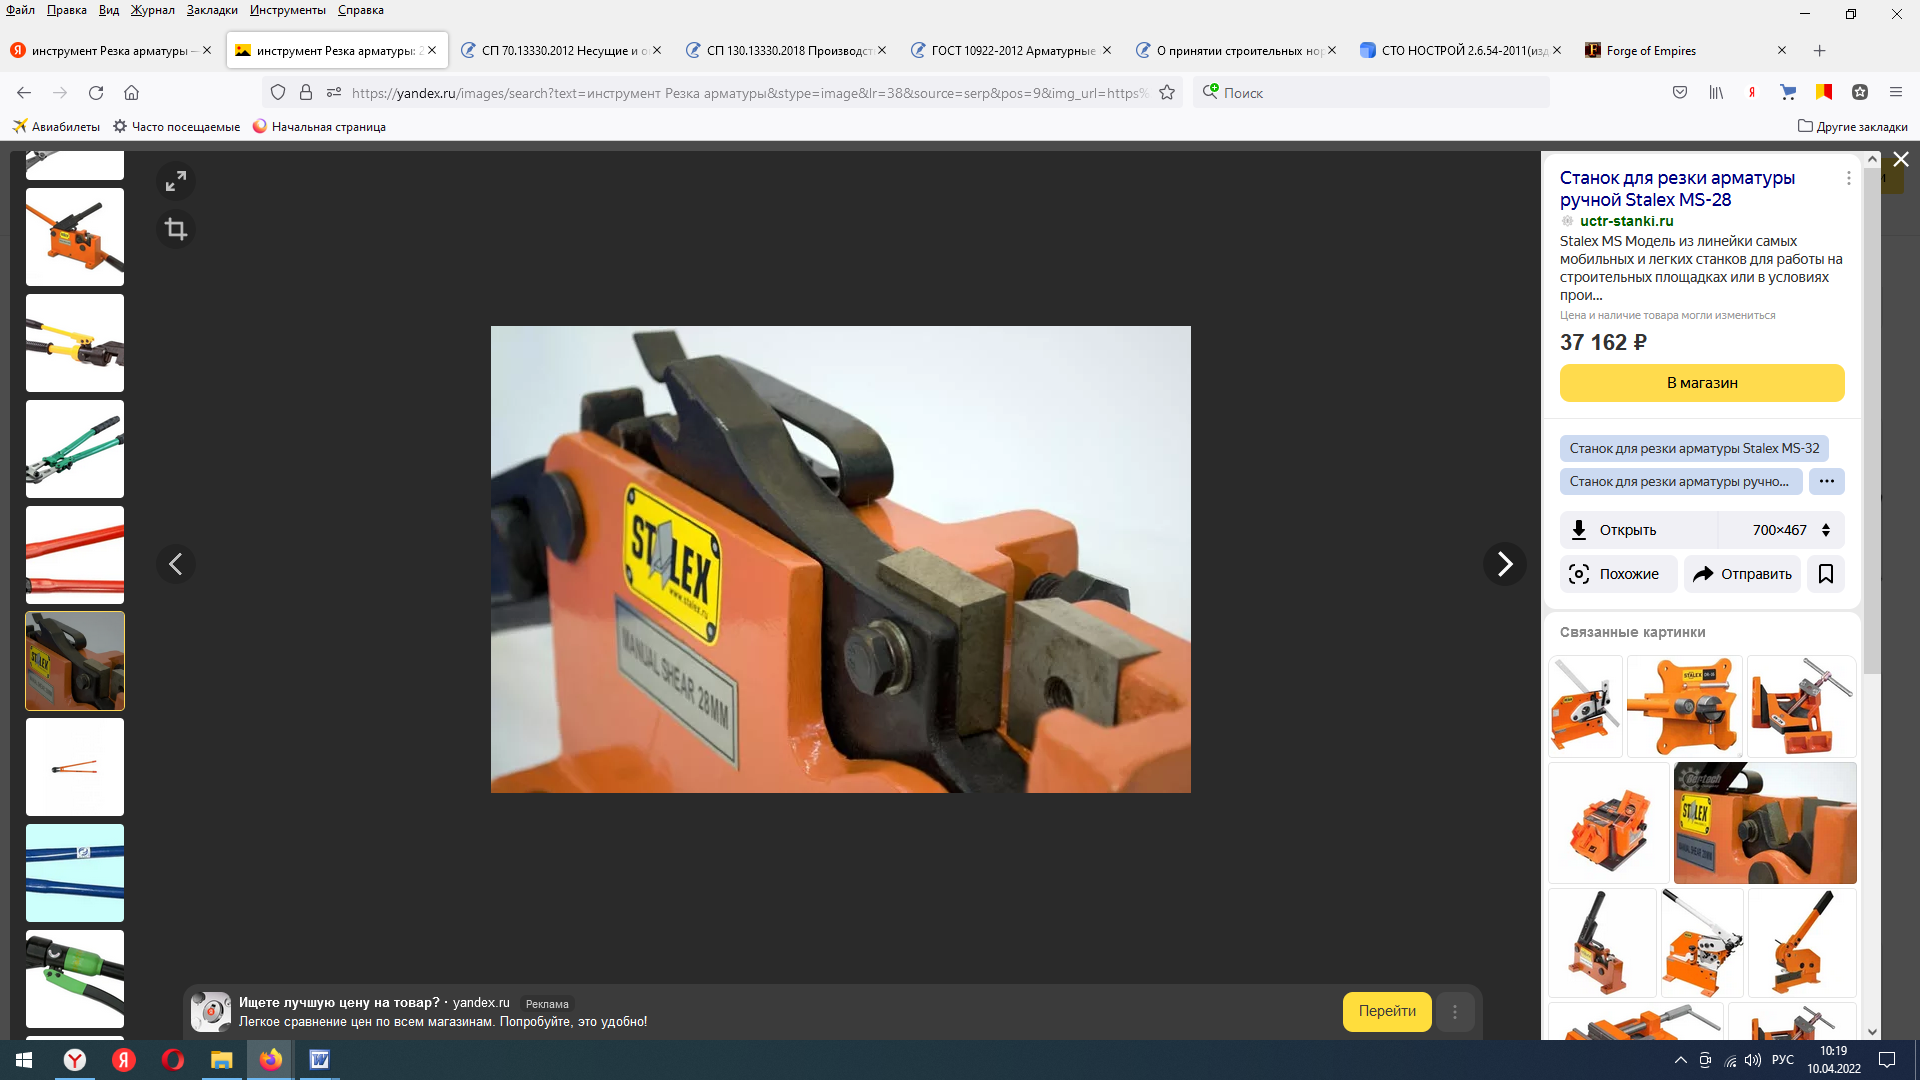The width and height of the screenshot is (1920, 1080).
Task: Select yellow hydraulic cutter thumbnail in strip
Action: click(x=75, y=343)
